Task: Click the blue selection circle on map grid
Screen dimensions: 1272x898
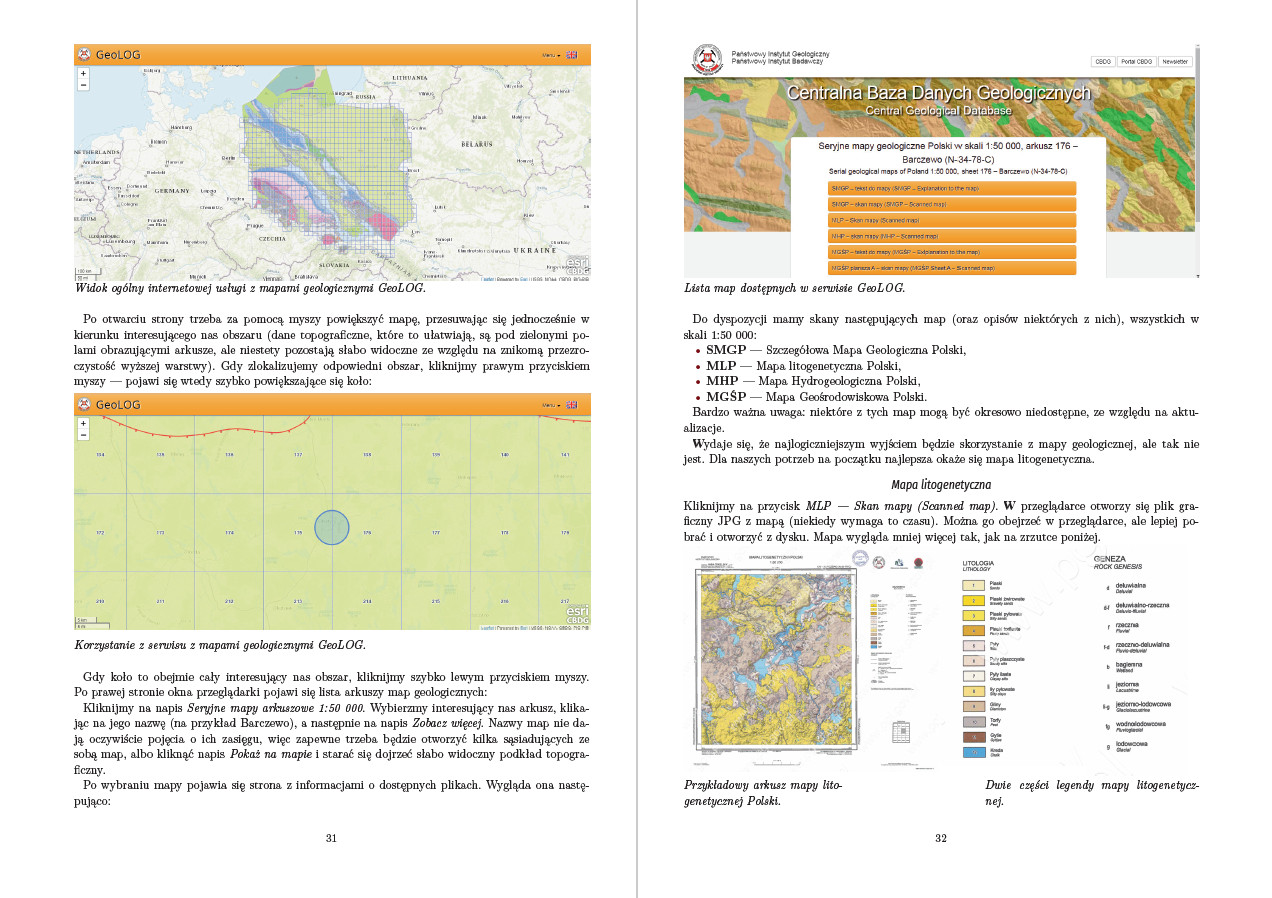Action: point(331,527)
